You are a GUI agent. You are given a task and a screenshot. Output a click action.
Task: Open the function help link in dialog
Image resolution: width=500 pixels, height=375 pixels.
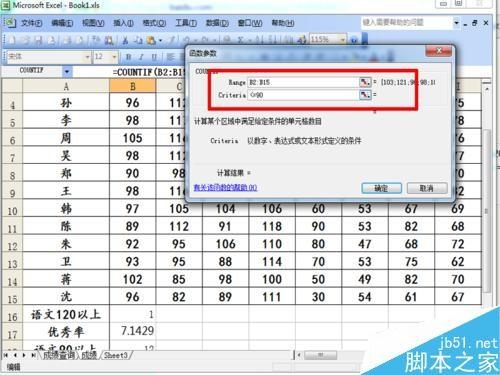click(x=225, y=188)
